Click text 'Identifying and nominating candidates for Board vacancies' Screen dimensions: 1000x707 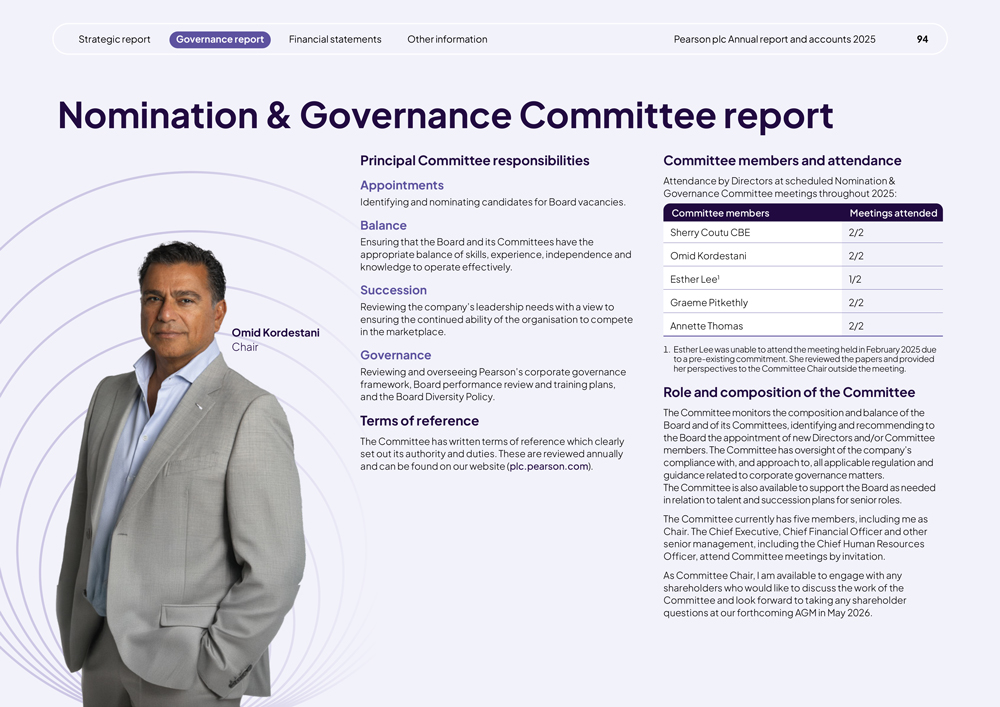click(492, 202)
